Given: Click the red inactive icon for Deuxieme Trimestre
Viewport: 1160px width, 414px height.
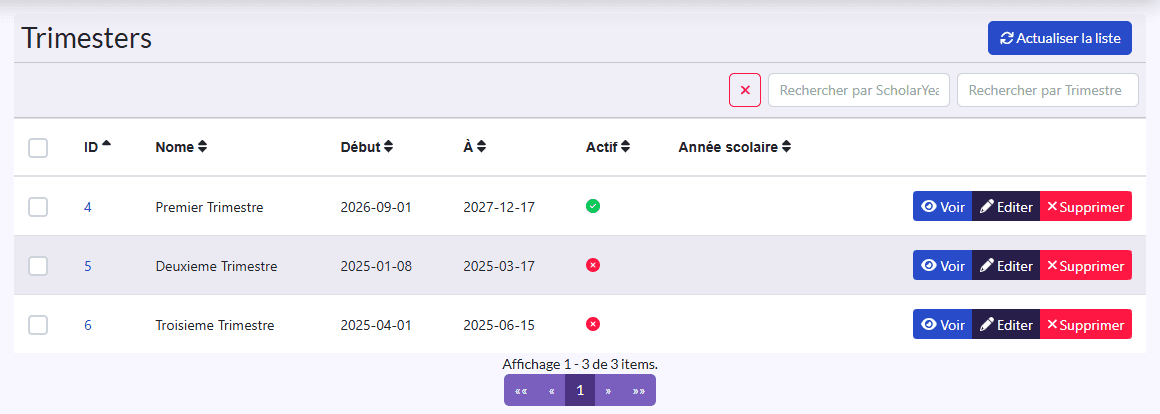Looking at the screenshot, I should coord(593,265).
